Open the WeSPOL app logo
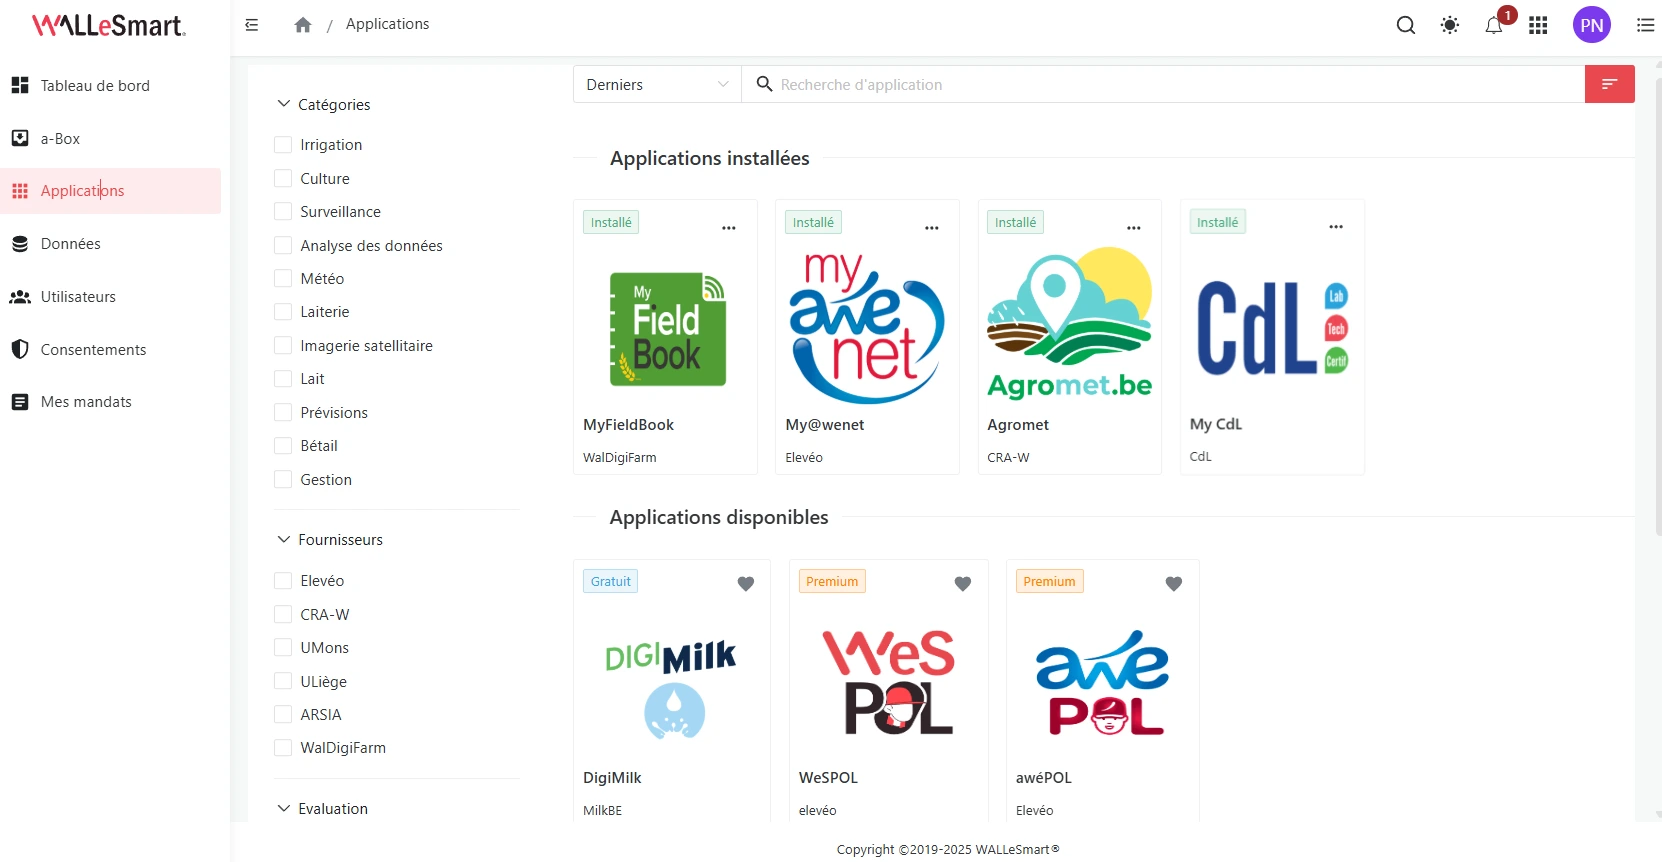Screen dimensions: 1662x862 pos(889,682)
